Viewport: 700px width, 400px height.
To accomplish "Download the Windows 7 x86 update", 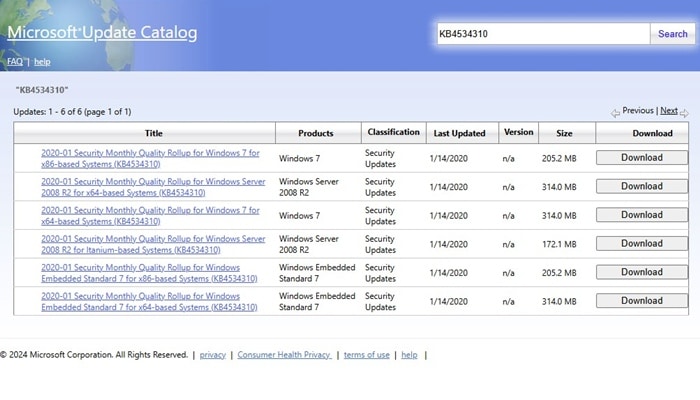I will 642,158.
